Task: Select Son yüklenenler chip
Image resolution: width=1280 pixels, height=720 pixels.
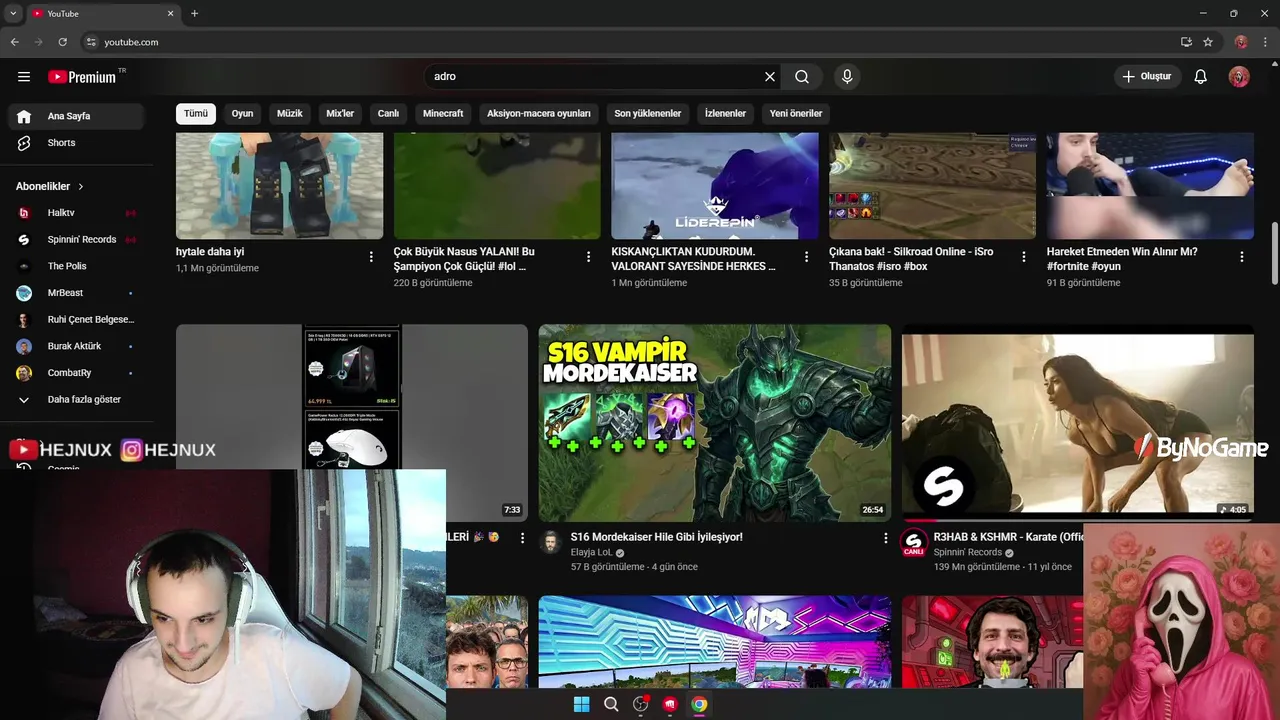Action: pos(647,113)
